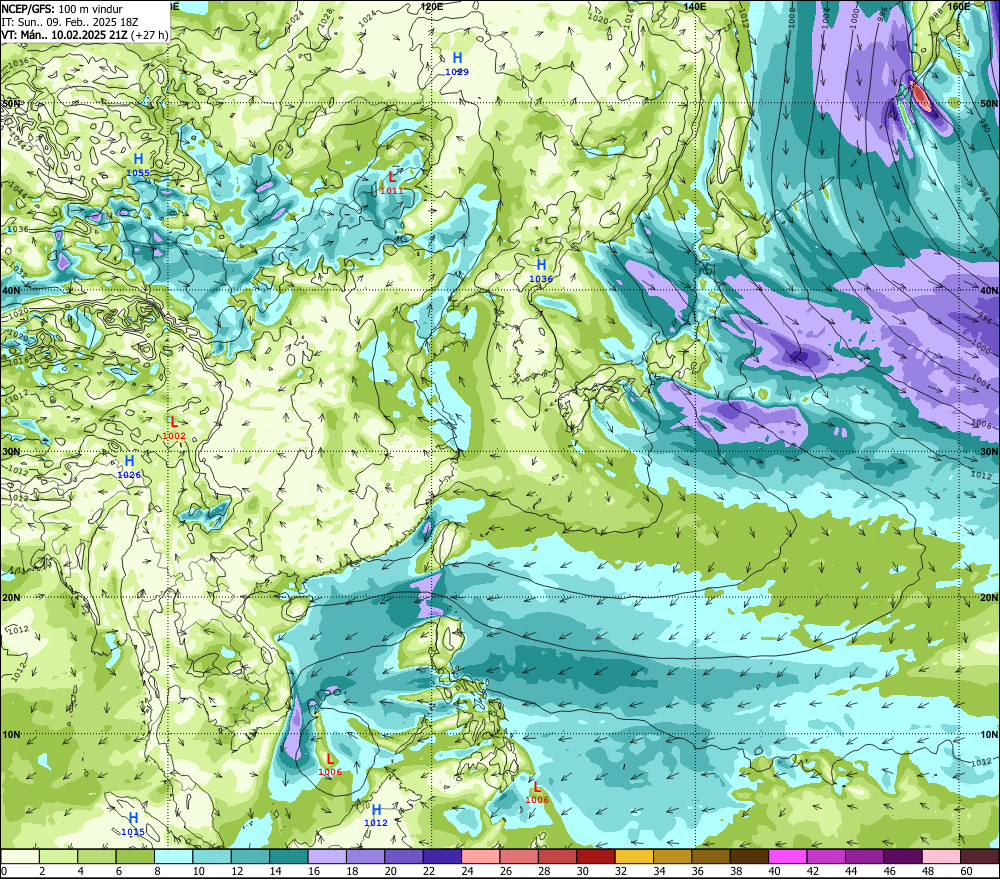Viewport: 1000px width, 879px height.
Task: Click the dark brown 38–40 legend swatch
Action: pyautogui.click(x=750, y=856)
